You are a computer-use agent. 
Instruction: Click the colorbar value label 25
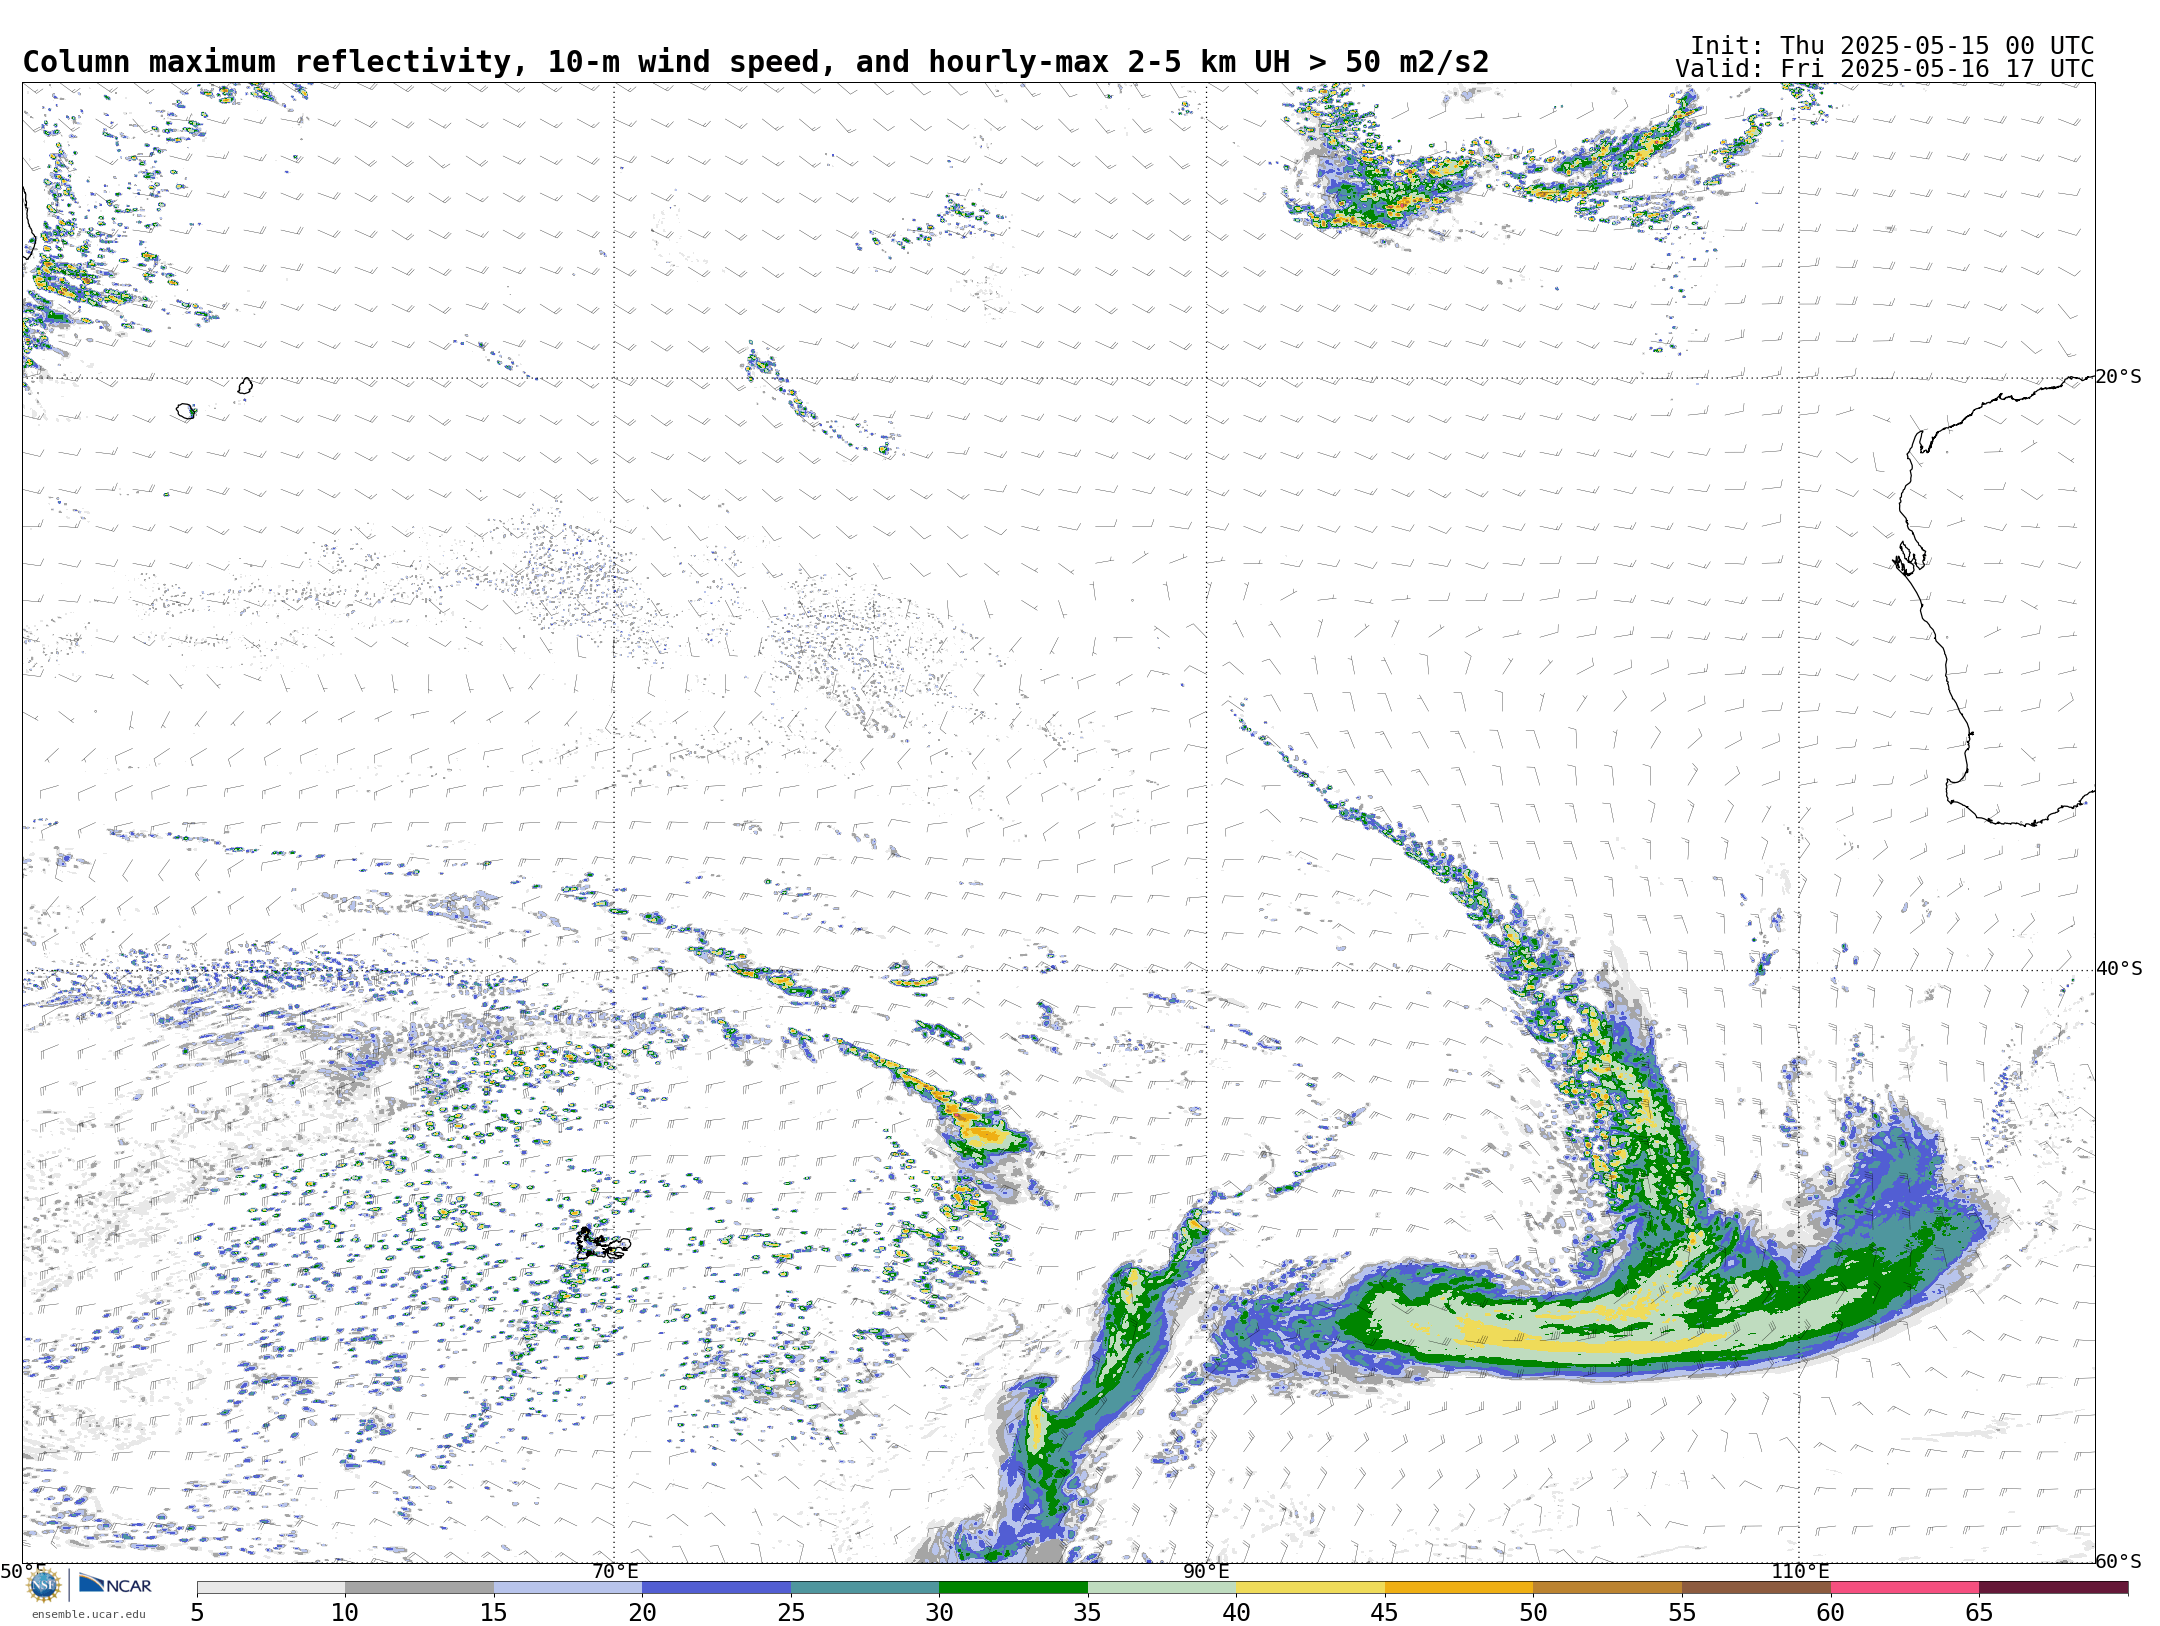tap(791, 1612)
